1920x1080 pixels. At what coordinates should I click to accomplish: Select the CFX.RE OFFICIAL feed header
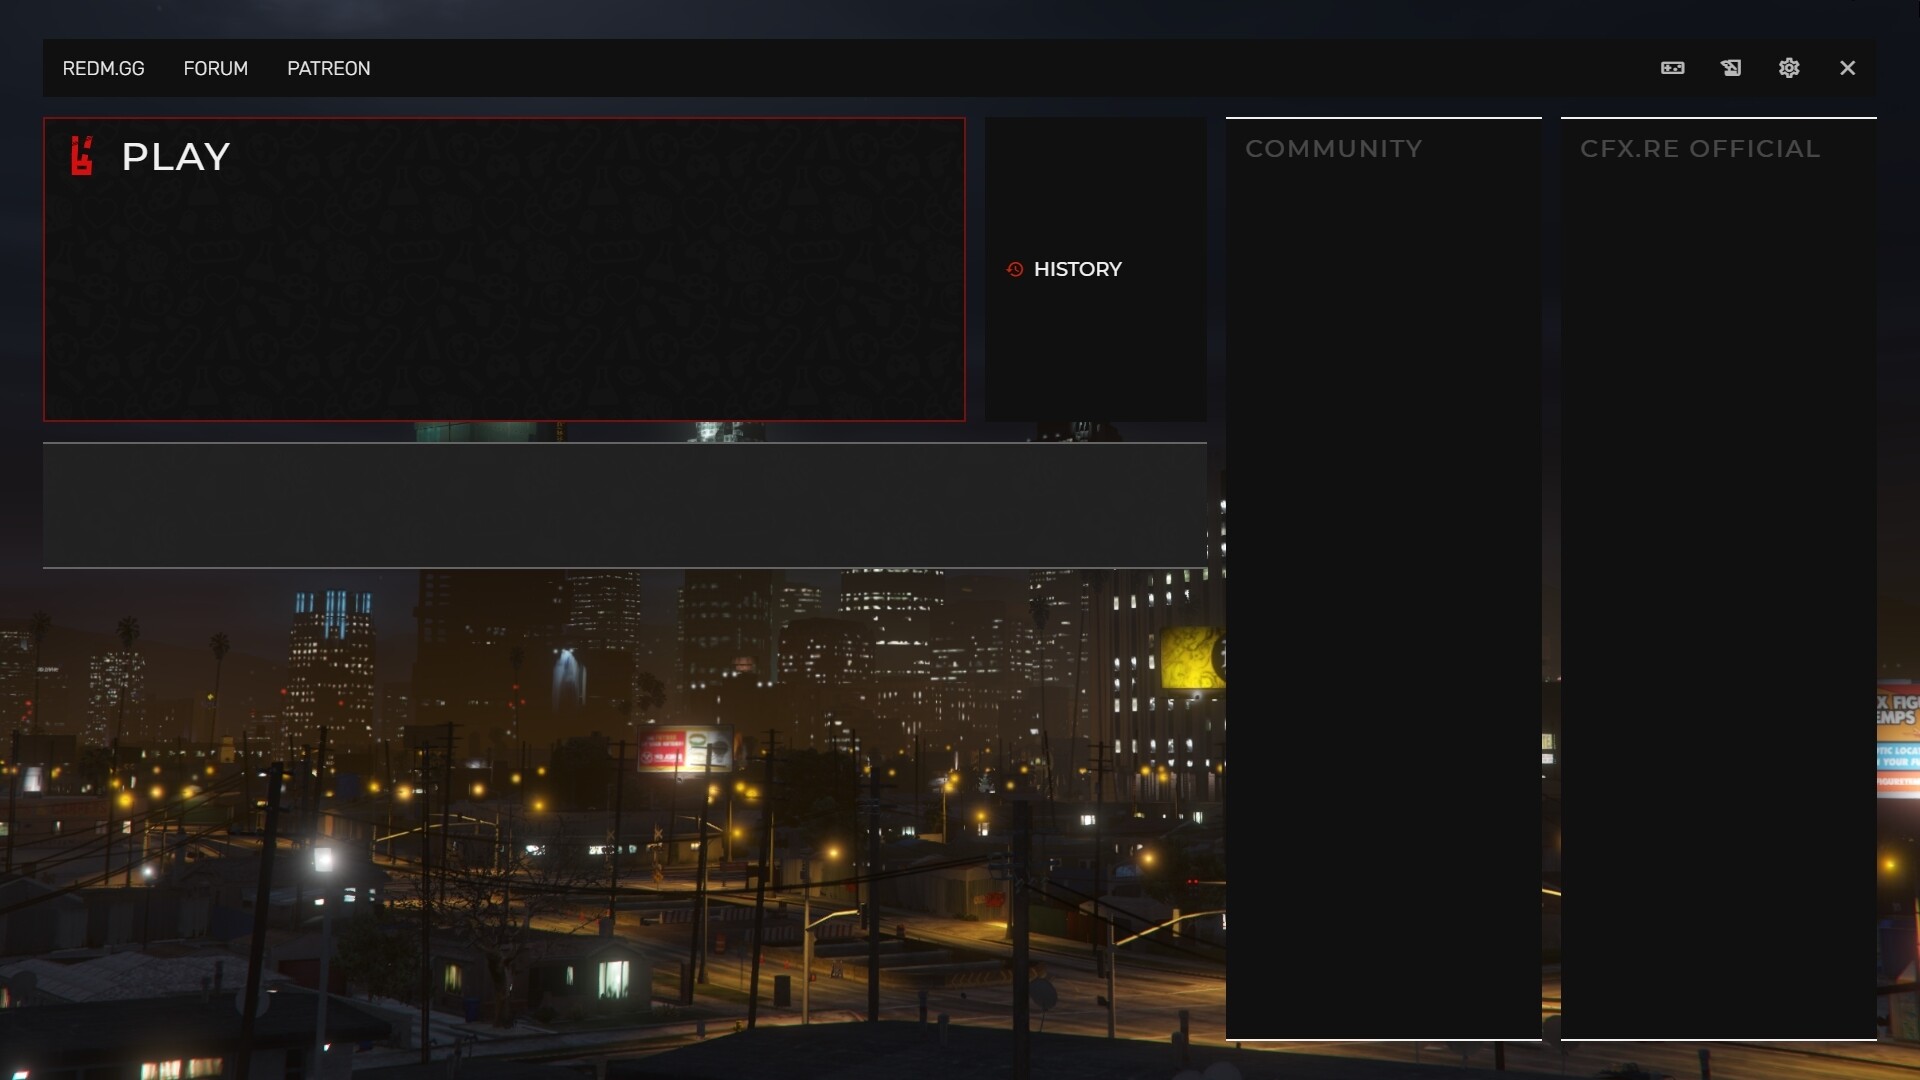tap(1699, 149)
